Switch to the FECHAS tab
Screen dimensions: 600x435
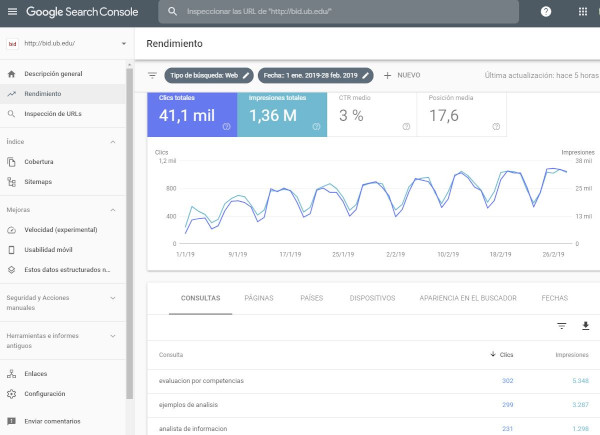point(555,298)
